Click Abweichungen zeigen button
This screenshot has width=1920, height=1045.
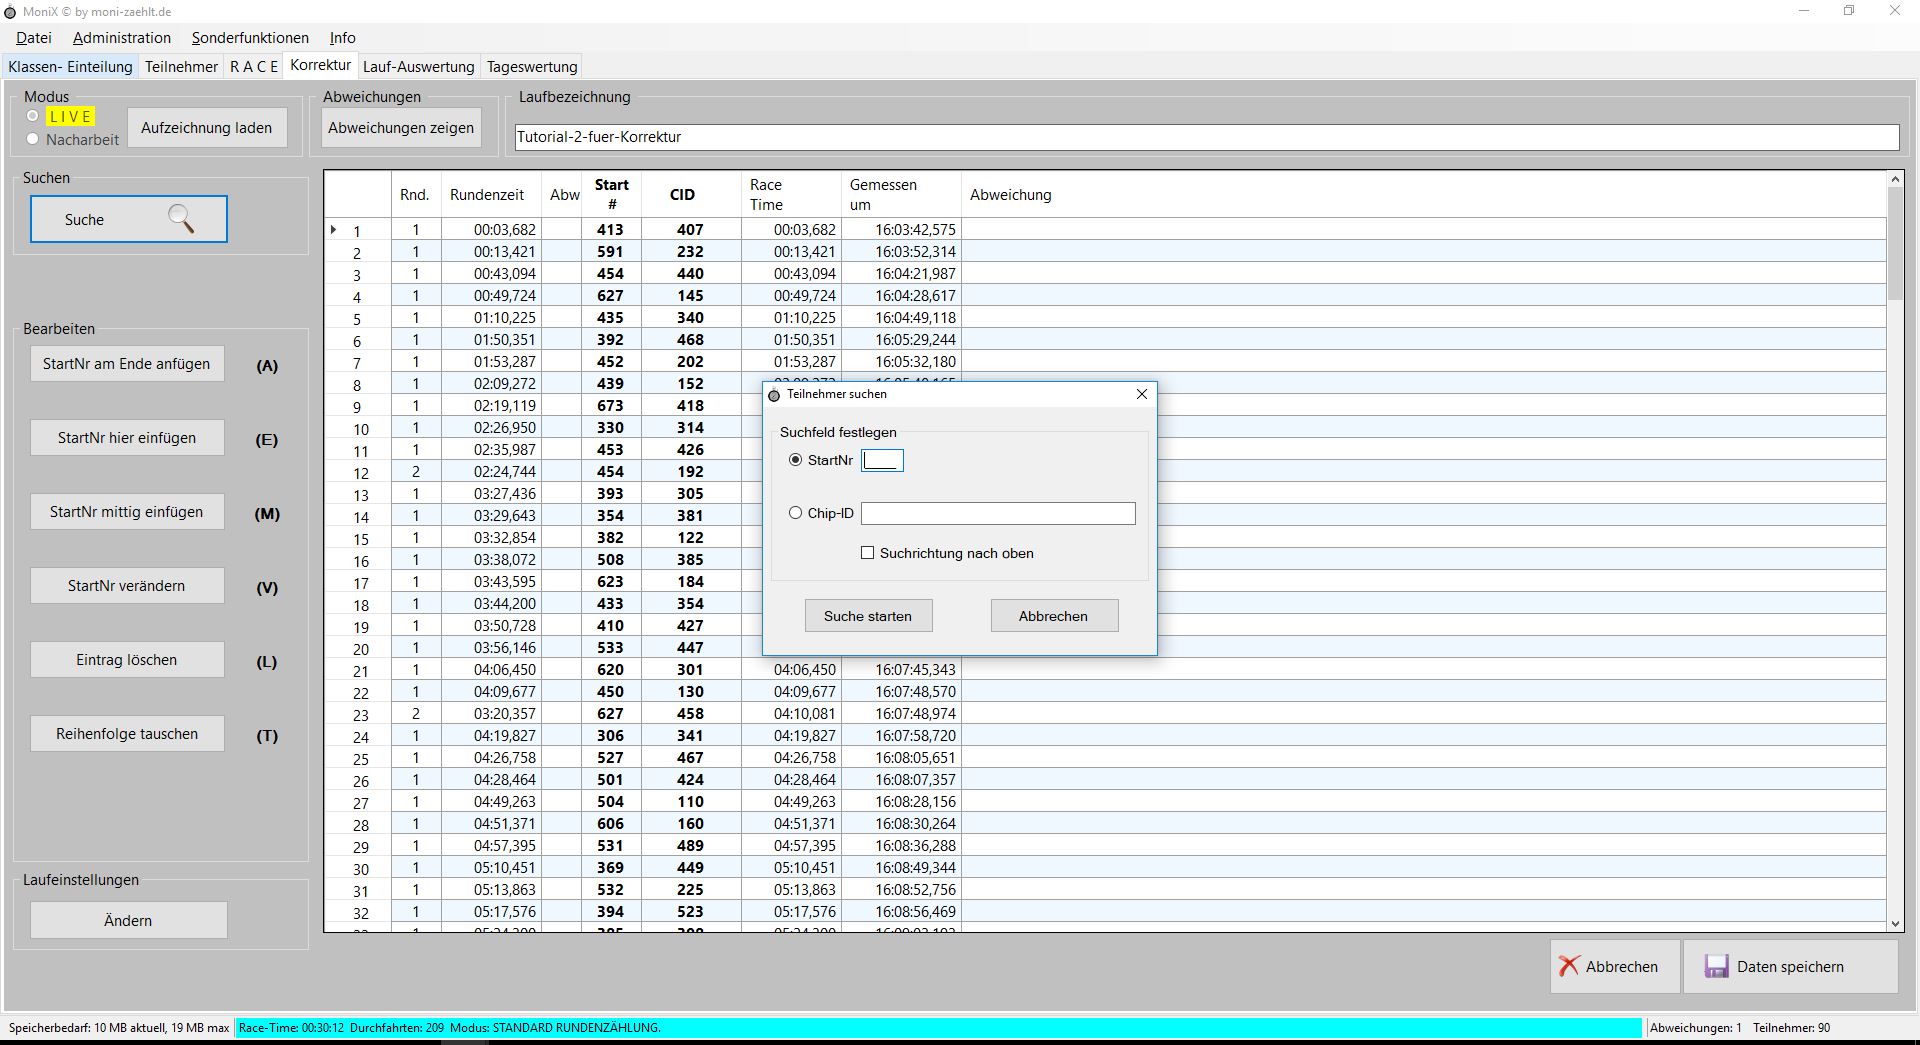point(401,128)
